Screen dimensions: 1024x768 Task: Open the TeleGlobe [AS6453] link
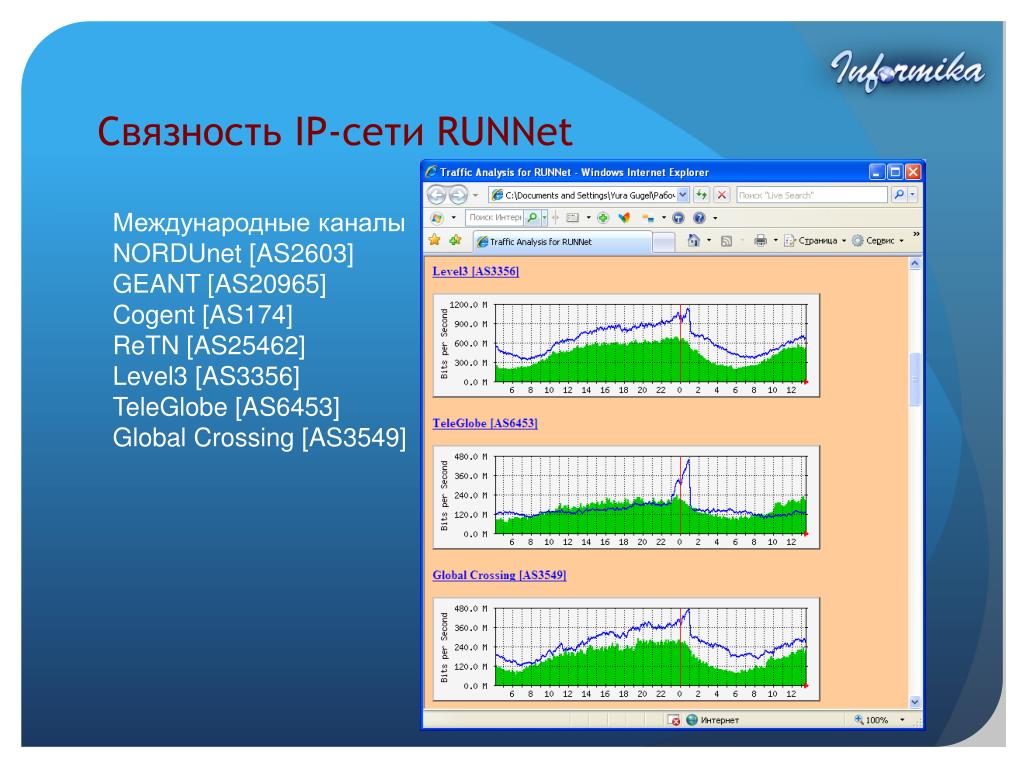[x=485, y=423]
